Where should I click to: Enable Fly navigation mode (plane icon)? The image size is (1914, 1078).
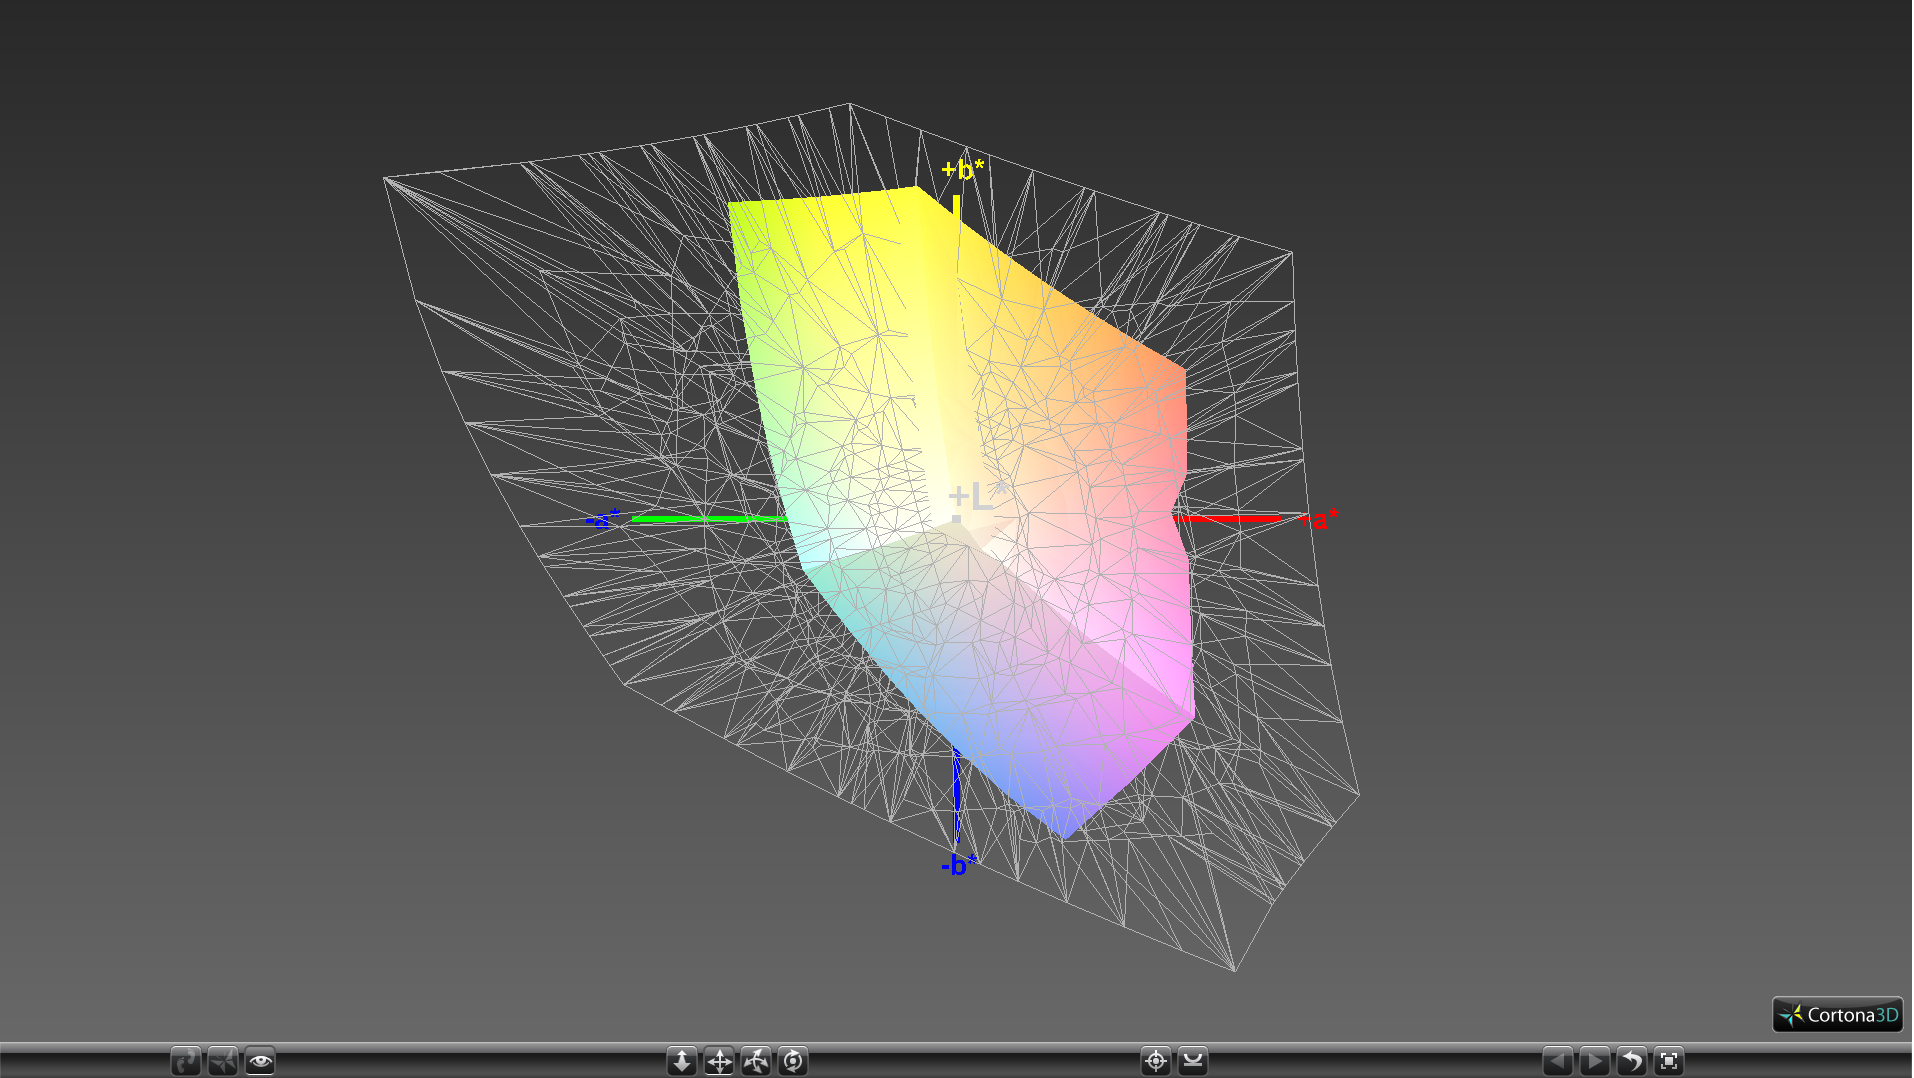(x=223, y=1061)
